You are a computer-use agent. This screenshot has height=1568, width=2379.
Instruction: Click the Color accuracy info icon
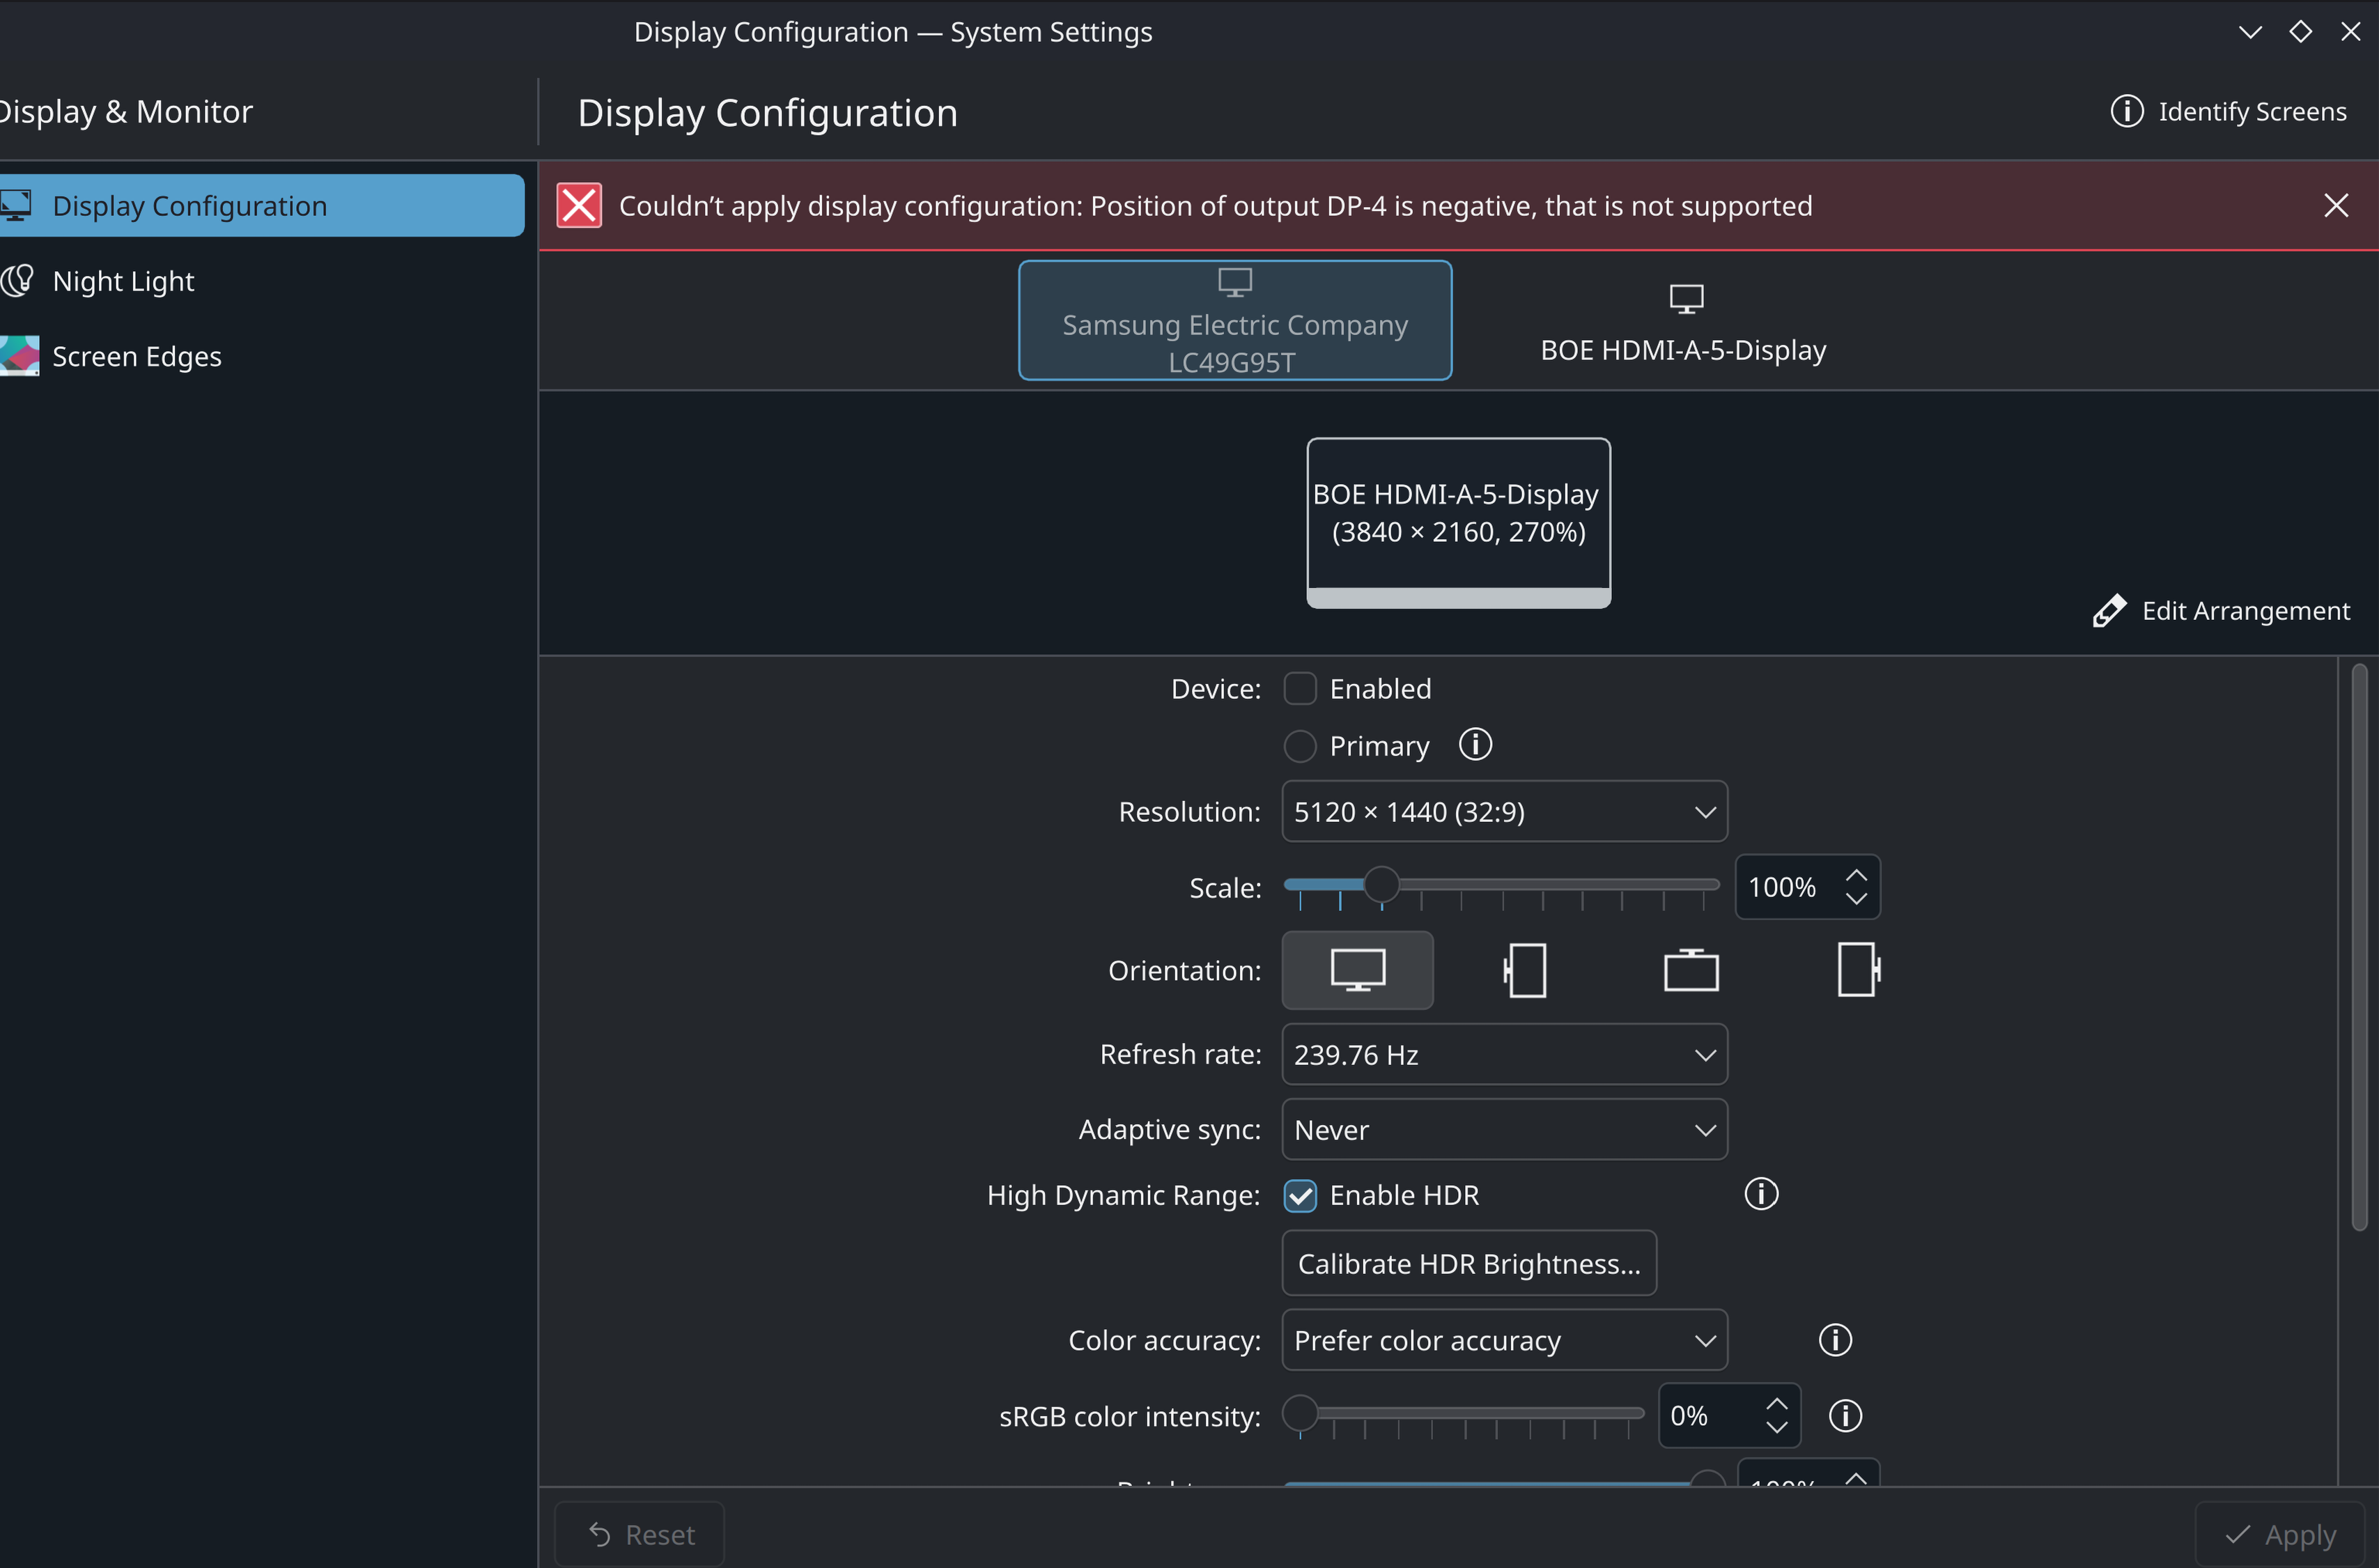1835,1340
